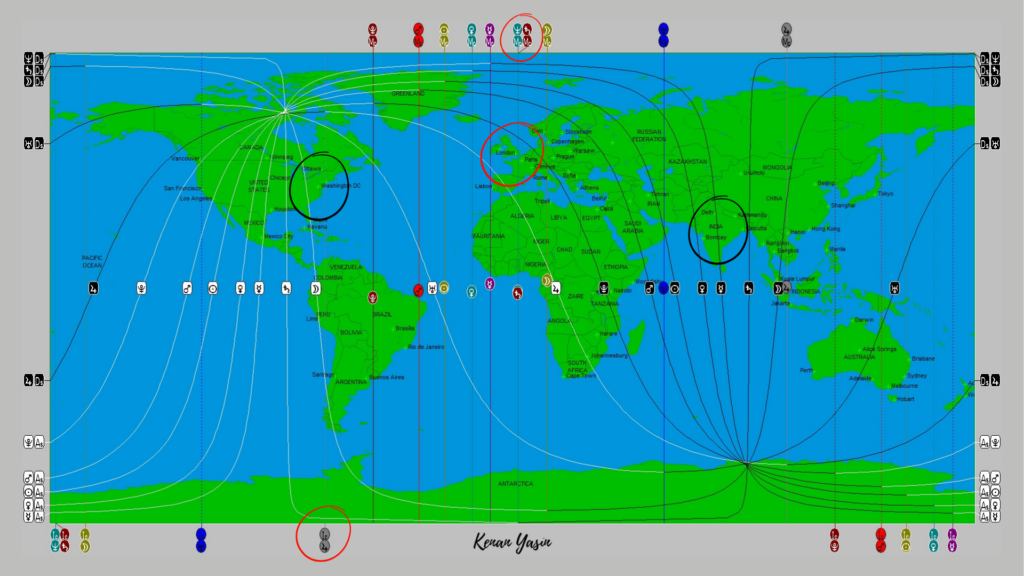
Task: Click the Washington DC label
Action: click(341, 185)
